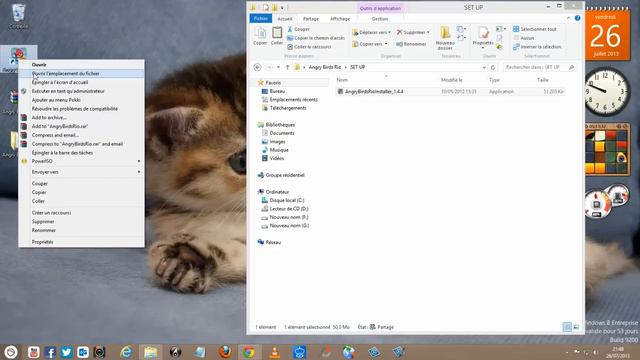
Task: Click Copier le chemin d'accès
Action: (316, 38)
